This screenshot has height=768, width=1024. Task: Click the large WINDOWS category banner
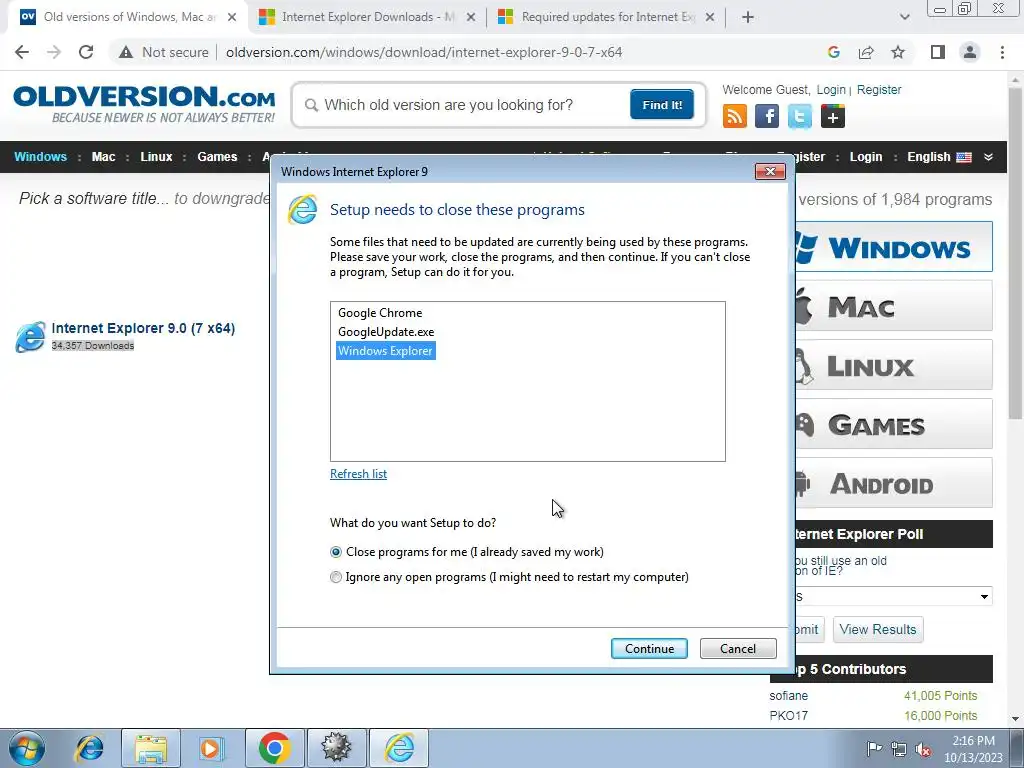tap(893, 247)
